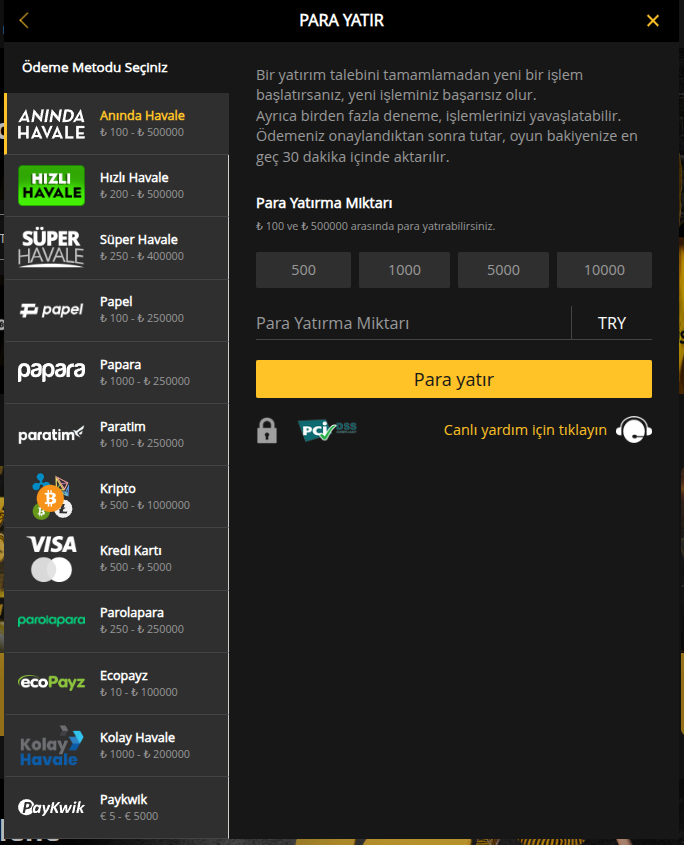Open the Ecopayz method title
684x845 pixels.
coord(124,676)
